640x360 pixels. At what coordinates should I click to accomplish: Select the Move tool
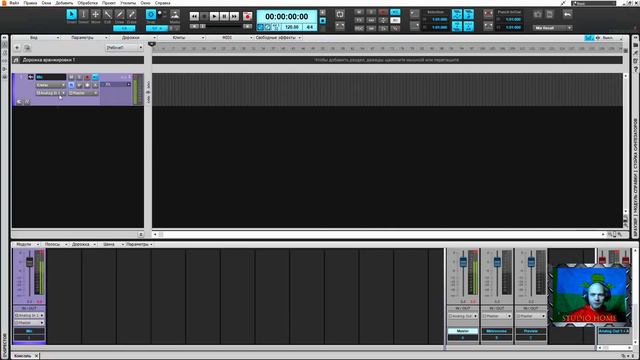tap(96, 15)
